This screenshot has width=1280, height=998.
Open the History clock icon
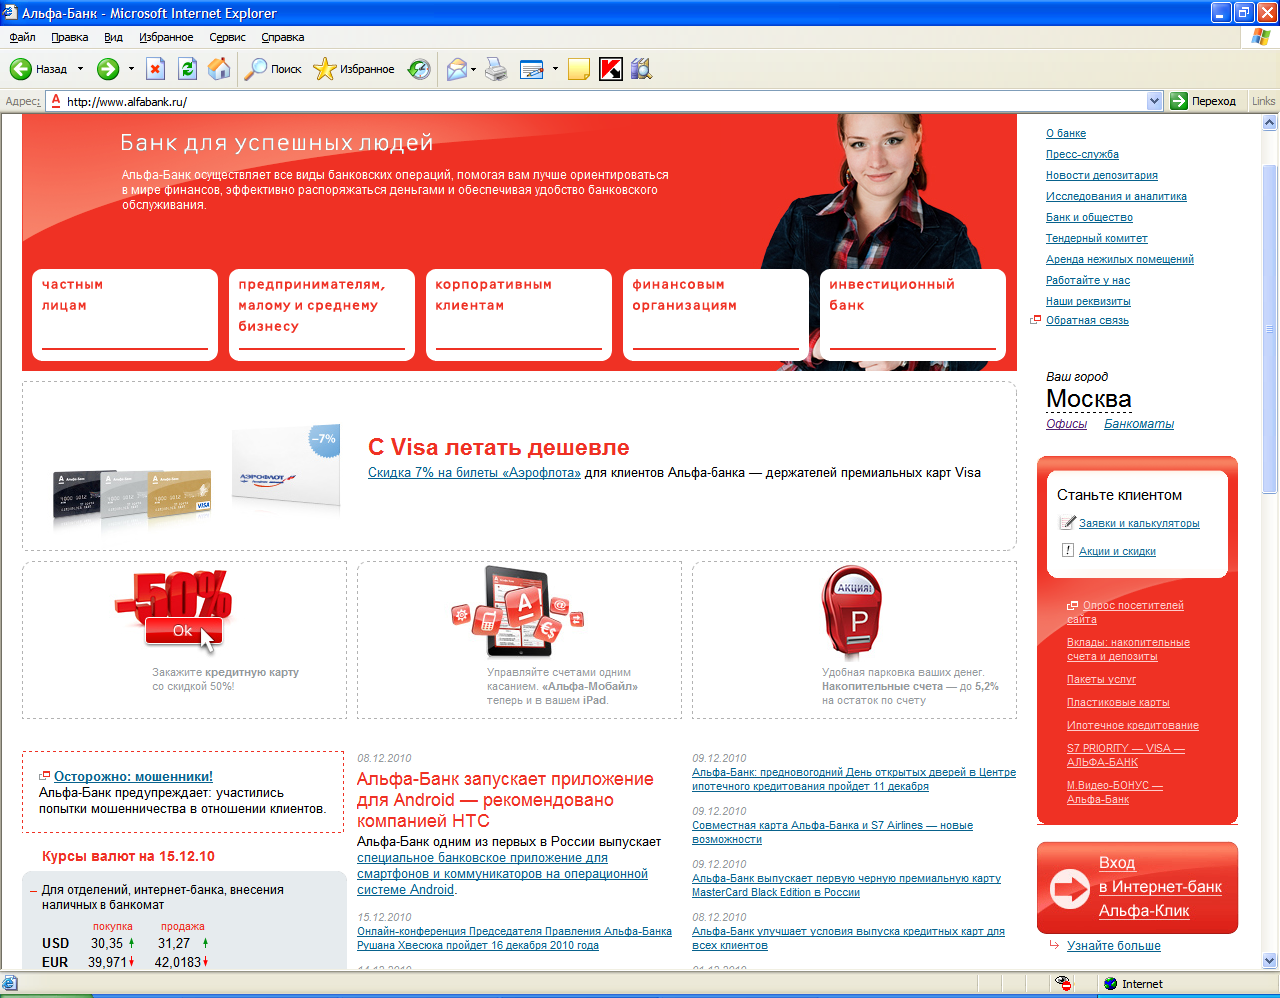pyautogui.click(x=420, y=69)
